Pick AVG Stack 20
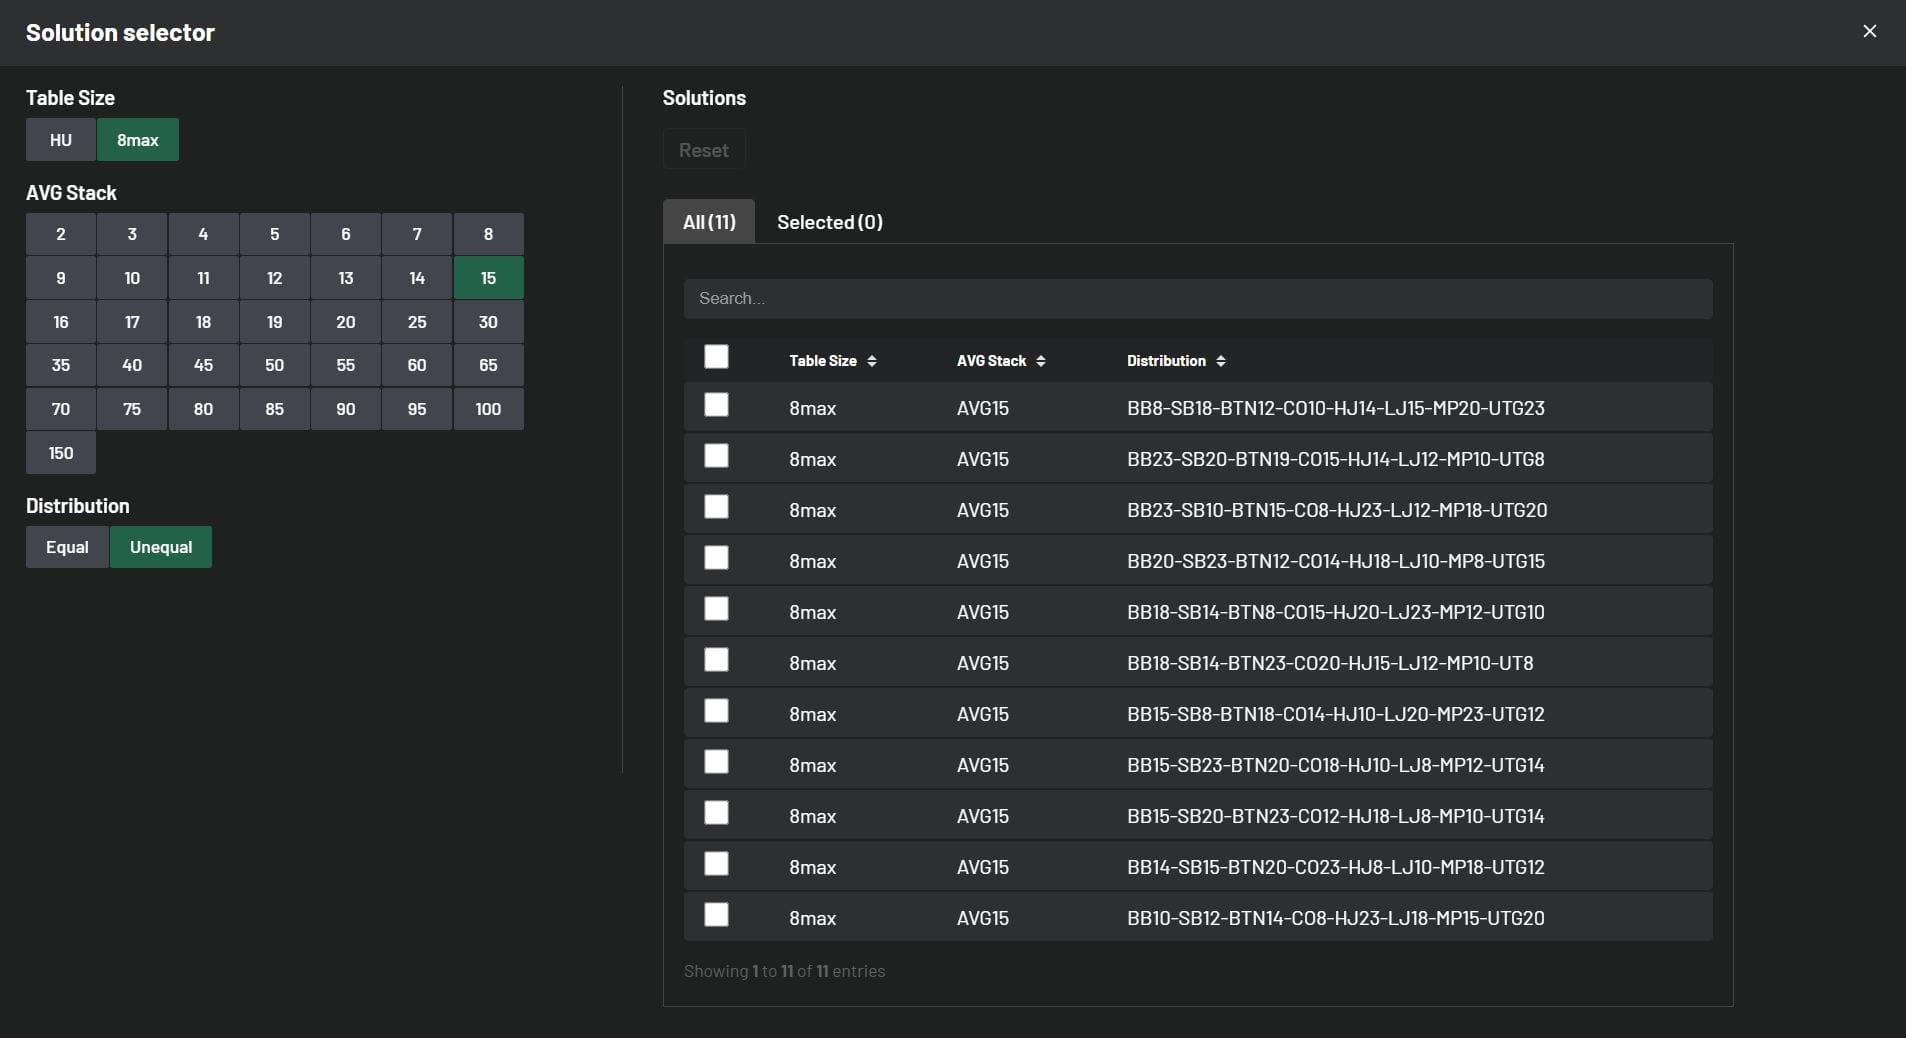The width and height of the screenshot is (1906, 1038). point(346,322)
